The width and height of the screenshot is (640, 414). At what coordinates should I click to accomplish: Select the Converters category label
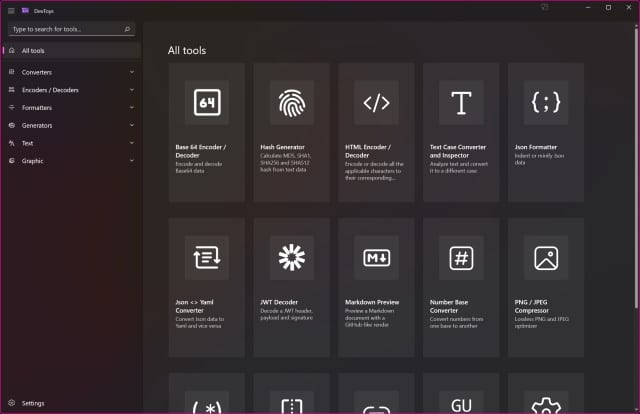(x=37, y=72)
